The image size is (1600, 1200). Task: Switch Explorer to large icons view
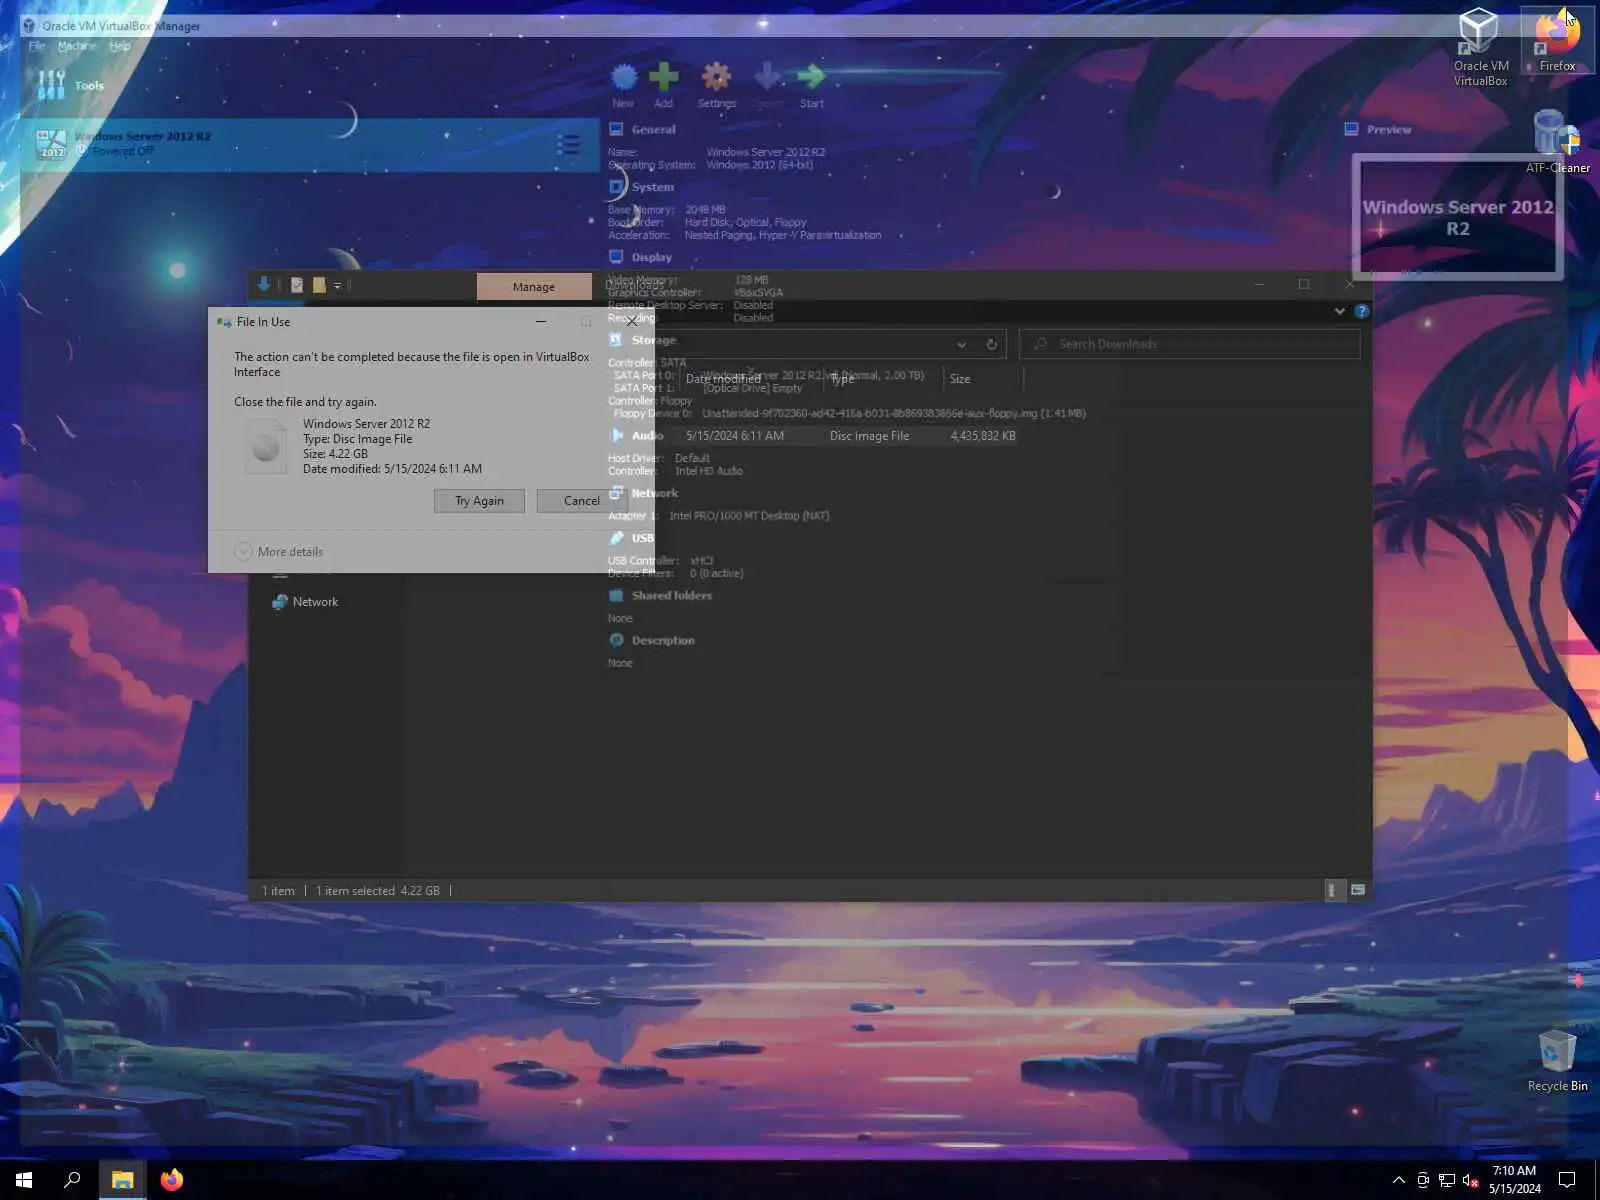1358,890
